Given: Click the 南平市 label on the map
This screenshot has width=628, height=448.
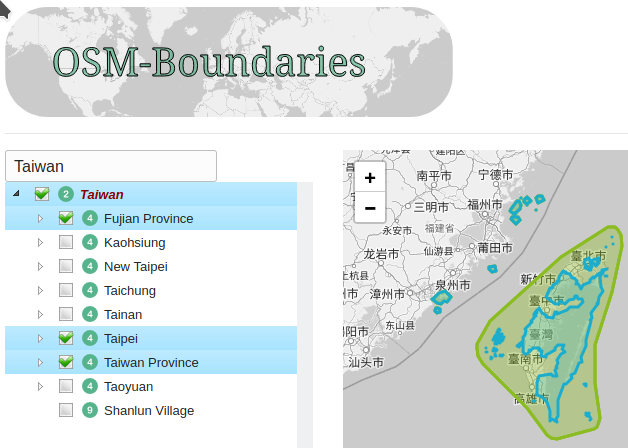Looking at the screenshot, I should click(434, 175).
